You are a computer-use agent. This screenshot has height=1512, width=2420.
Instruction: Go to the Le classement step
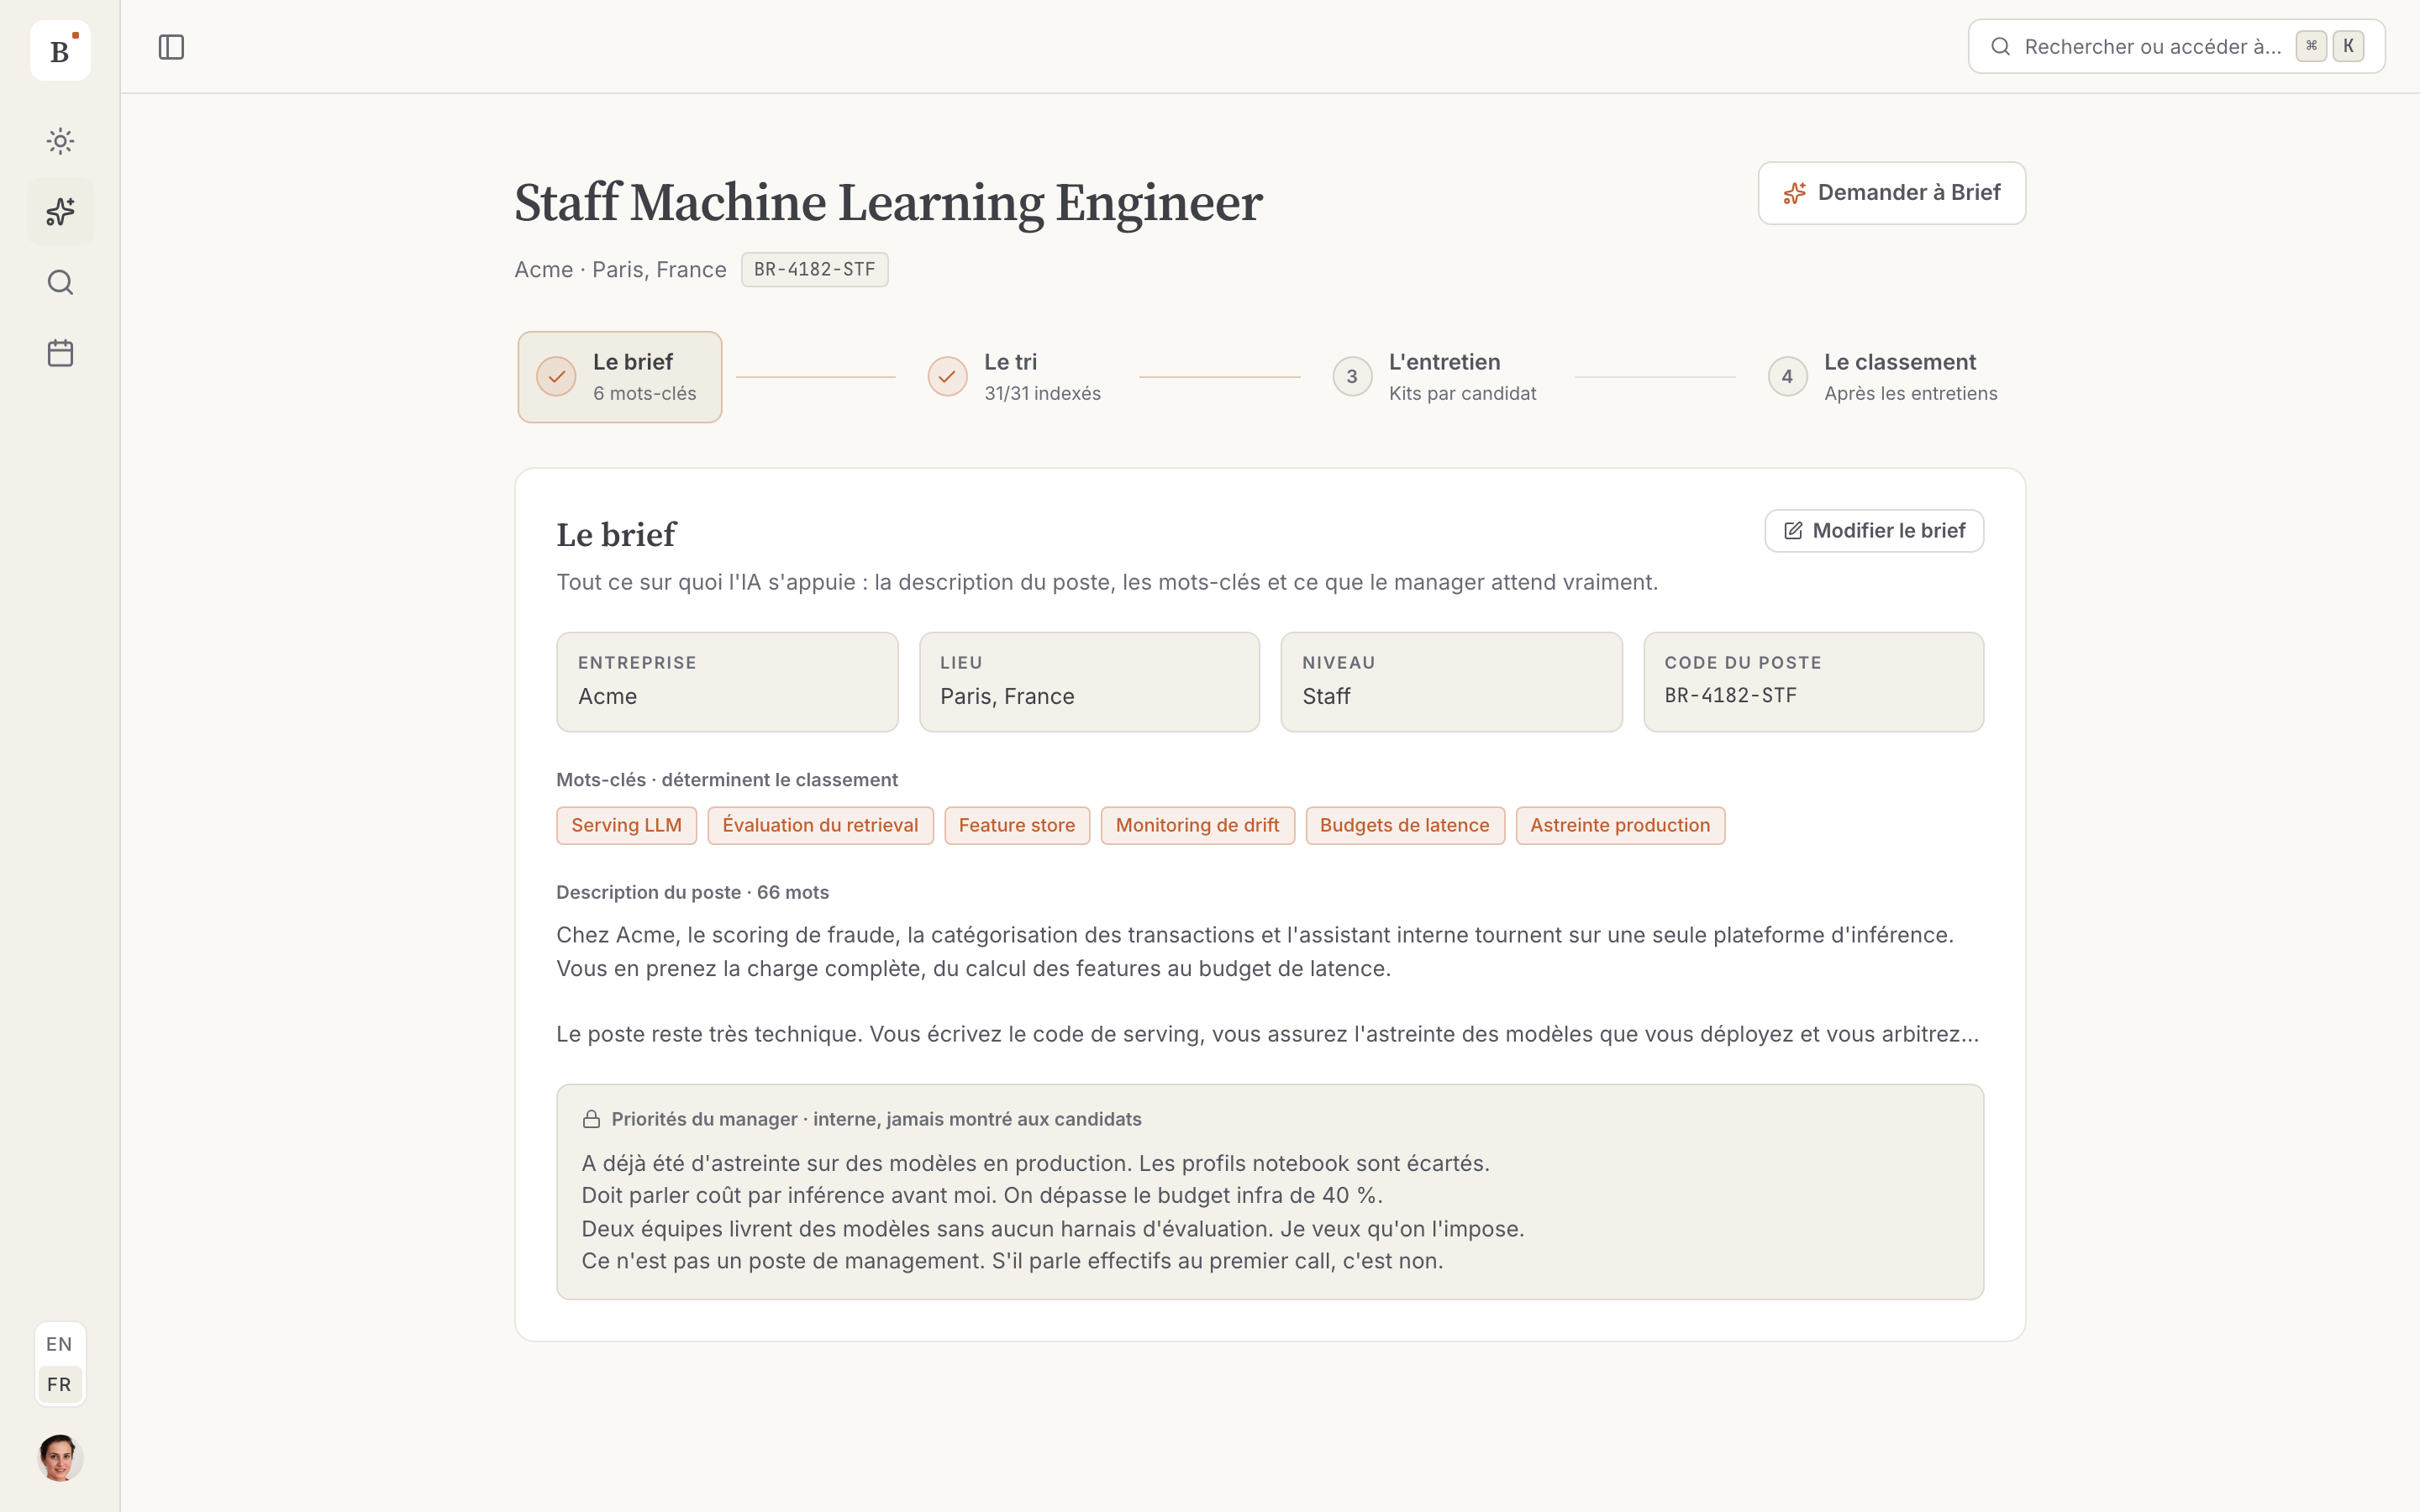click(1882, 377)
